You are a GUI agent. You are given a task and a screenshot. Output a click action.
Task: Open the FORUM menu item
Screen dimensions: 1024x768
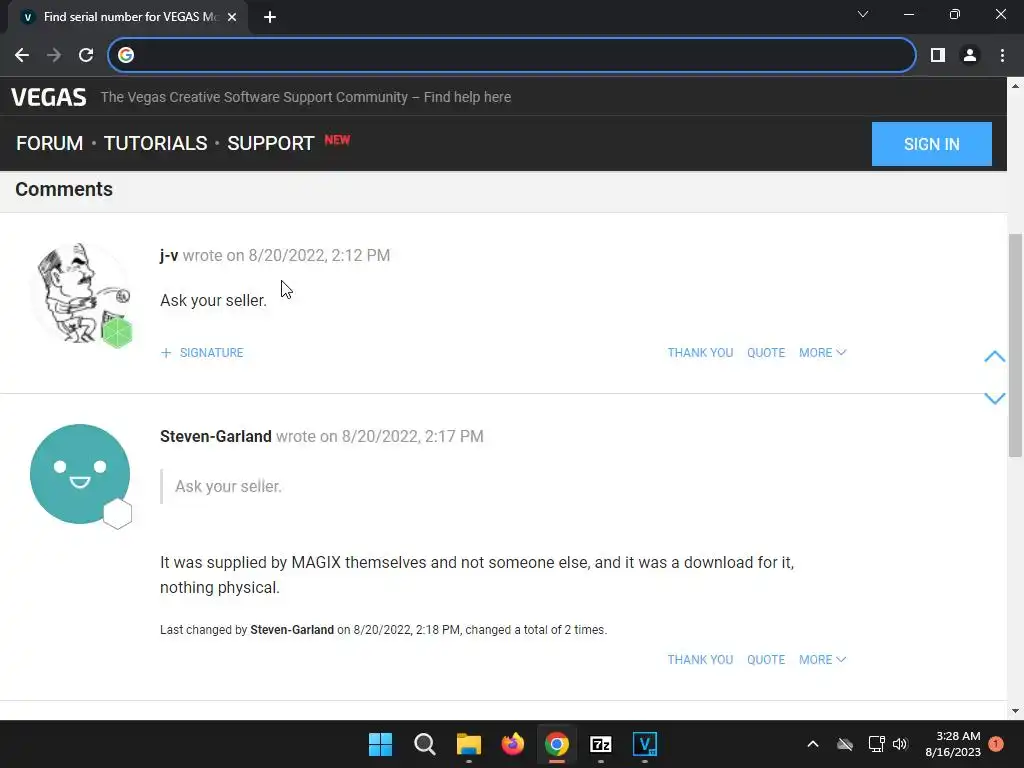tap(50, 143)
